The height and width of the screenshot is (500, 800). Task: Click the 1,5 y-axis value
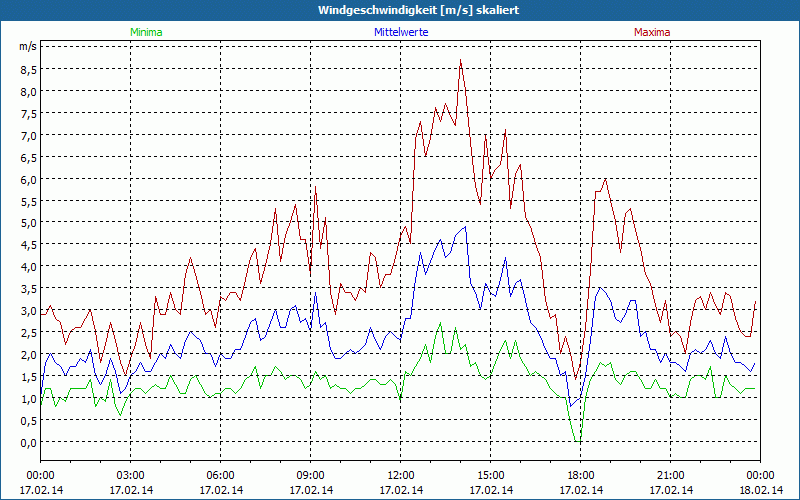tap(28, 377)
